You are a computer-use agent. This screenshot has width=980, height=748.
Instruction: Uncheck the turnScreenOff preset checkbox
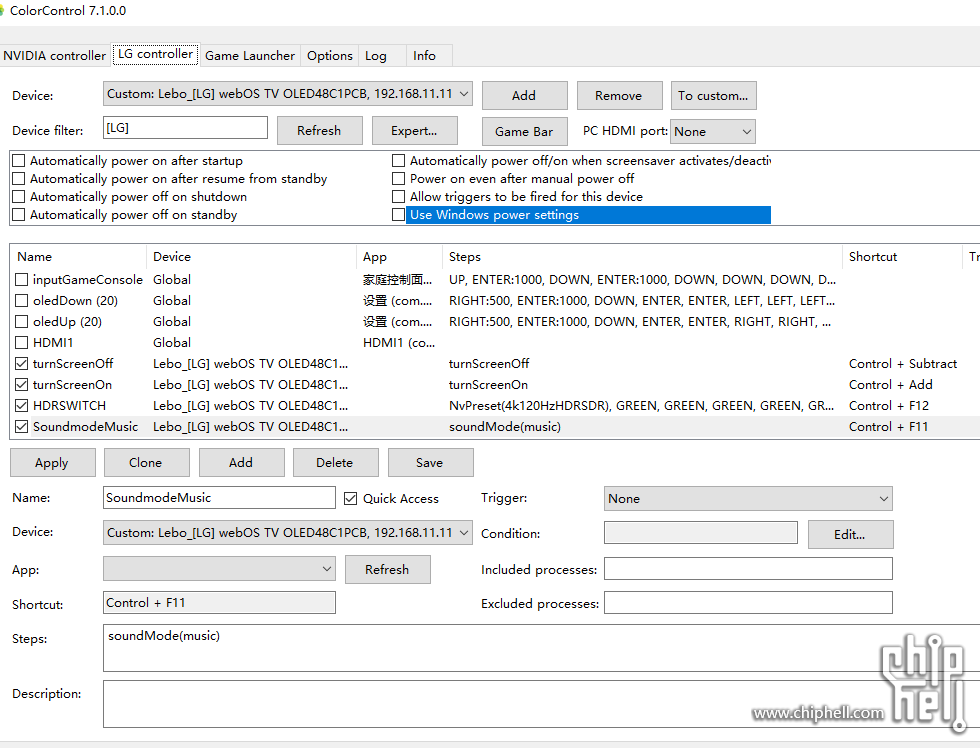[21, 364]
